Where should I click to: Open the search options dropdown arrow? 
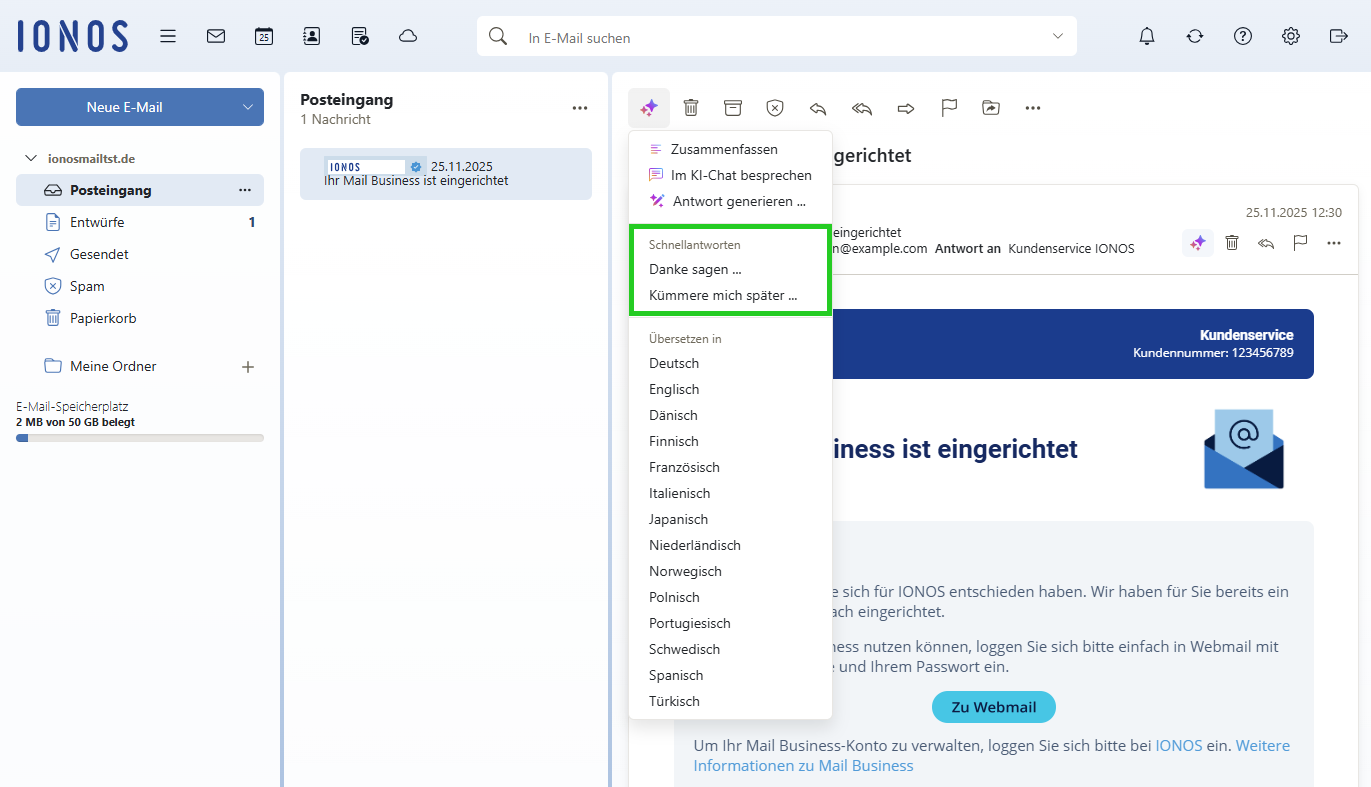1057,36
